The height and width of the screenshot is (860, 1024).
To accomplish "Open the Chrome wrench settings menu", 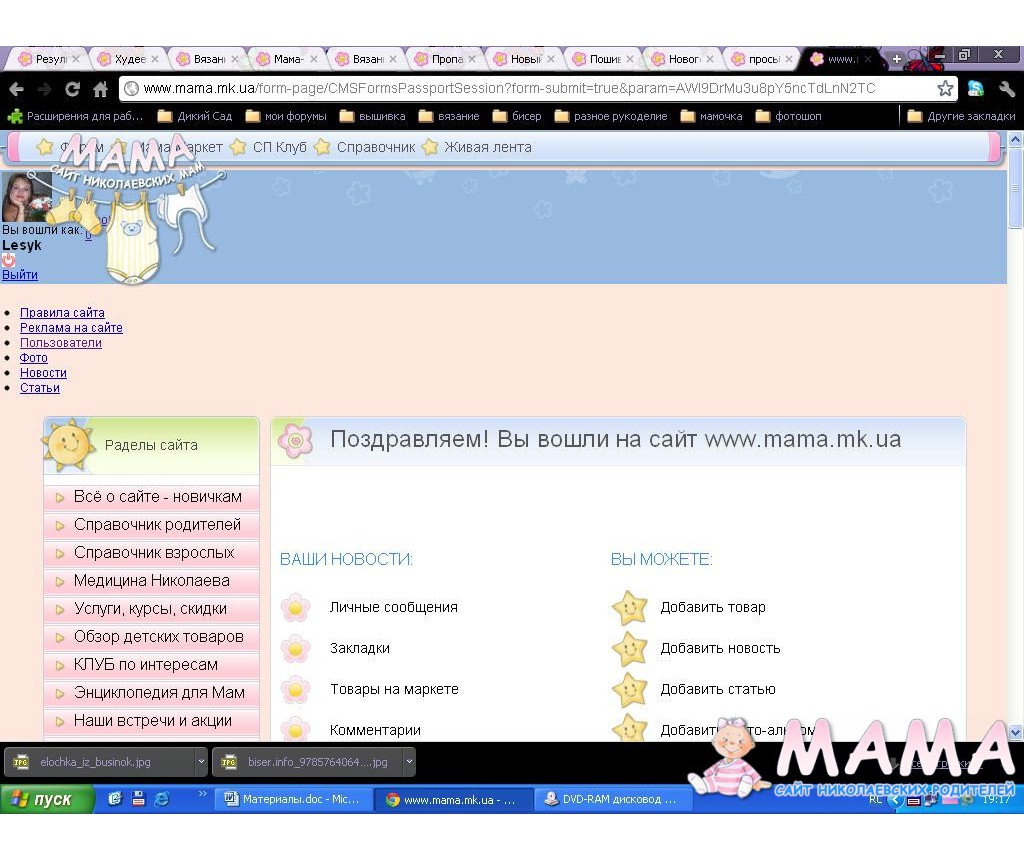I will [1006, 89].
